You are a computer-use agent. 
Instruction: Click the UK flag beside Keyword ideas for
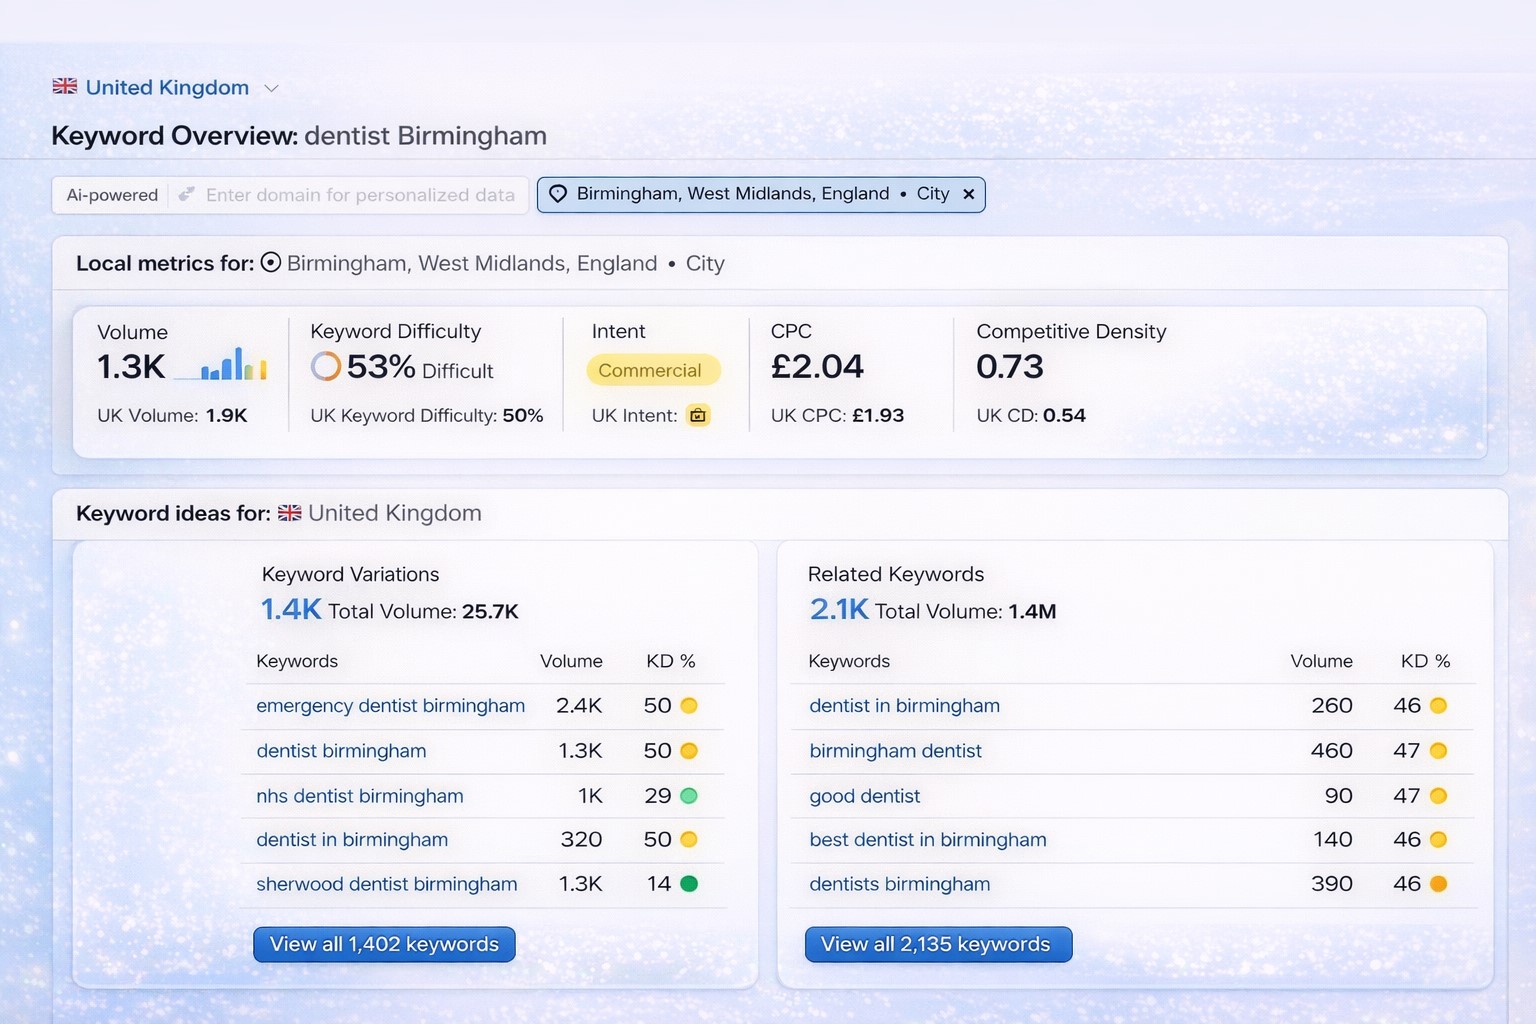tap(290, 513)
